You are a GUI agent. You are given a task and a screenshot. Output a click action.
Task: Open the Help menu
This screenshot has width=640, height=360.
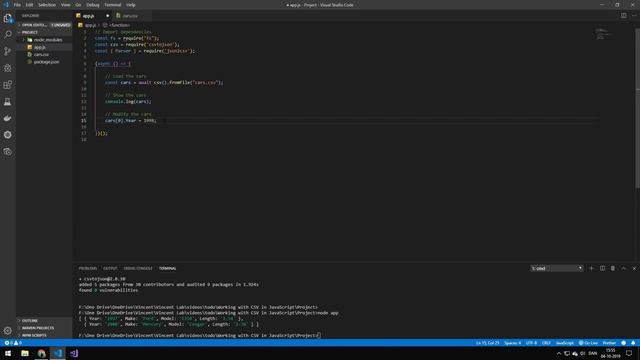point(131,5)
